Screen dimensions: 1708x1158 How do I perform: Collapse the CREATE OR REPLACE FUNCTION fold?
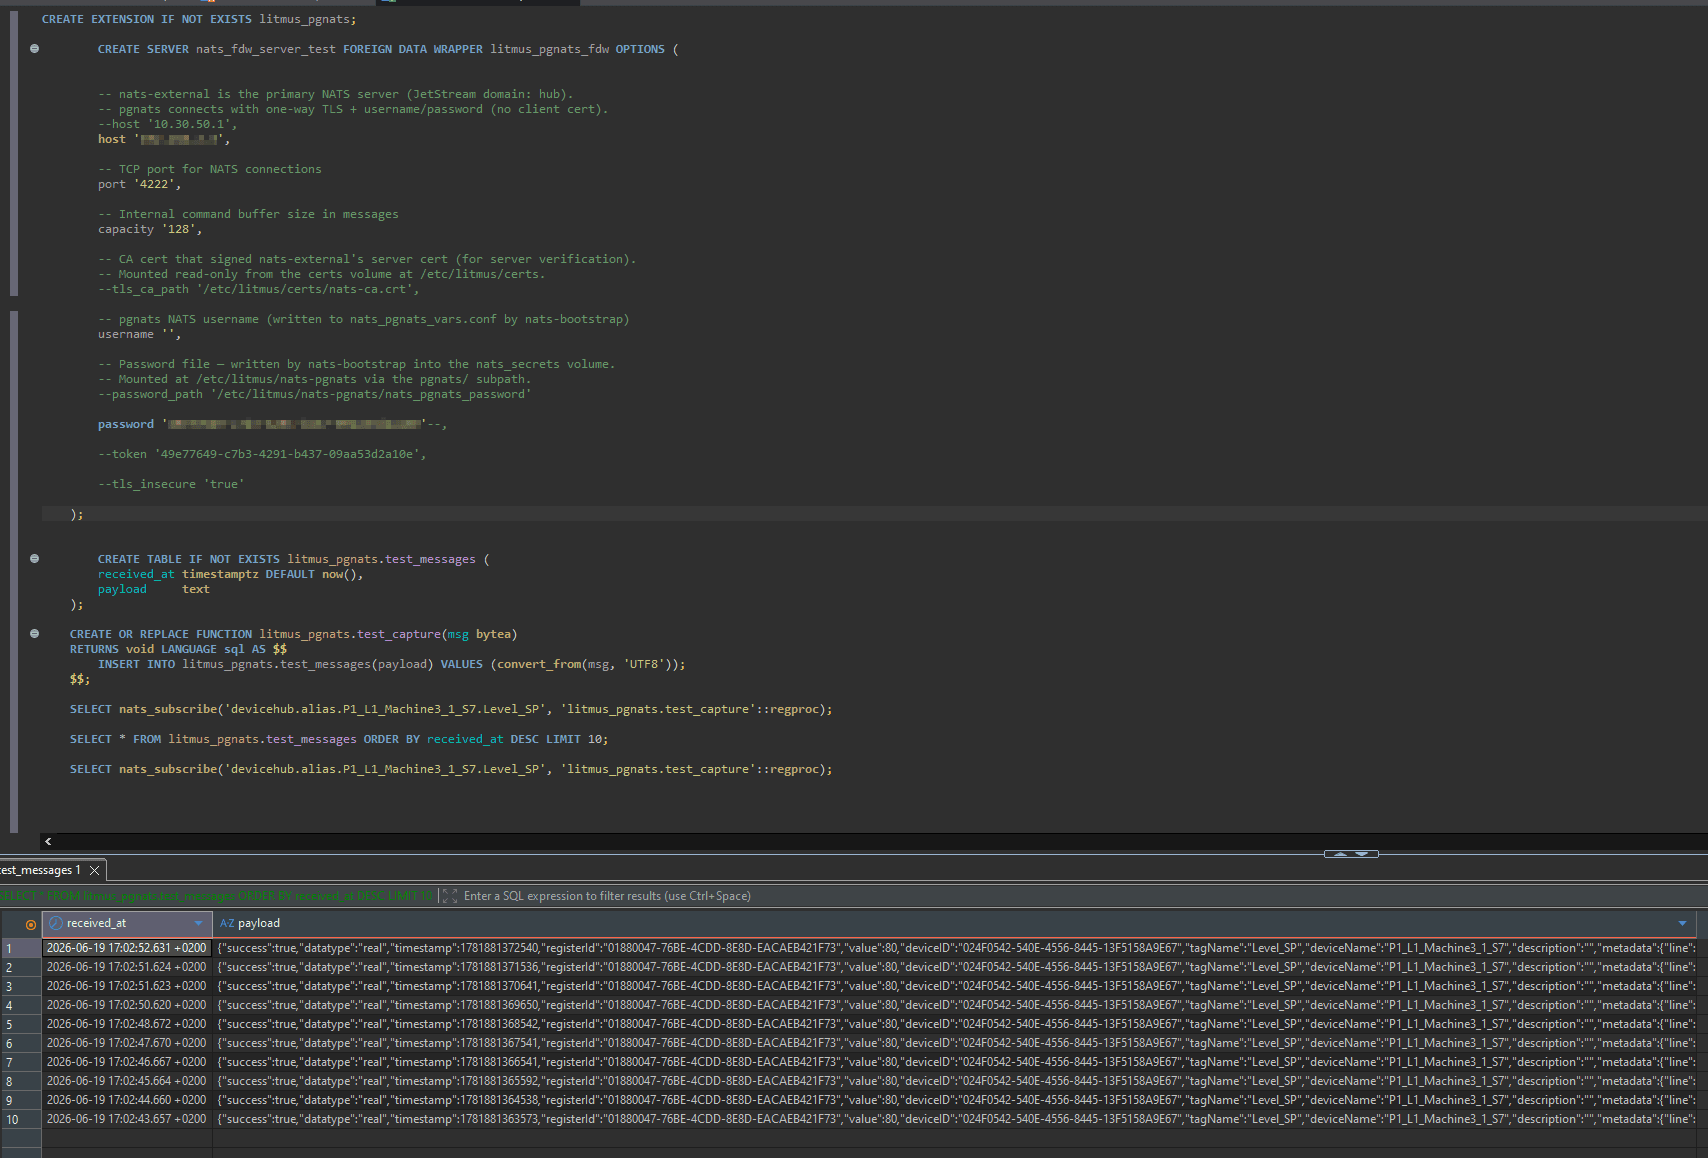pyautogui.click(x=35, y=634)
